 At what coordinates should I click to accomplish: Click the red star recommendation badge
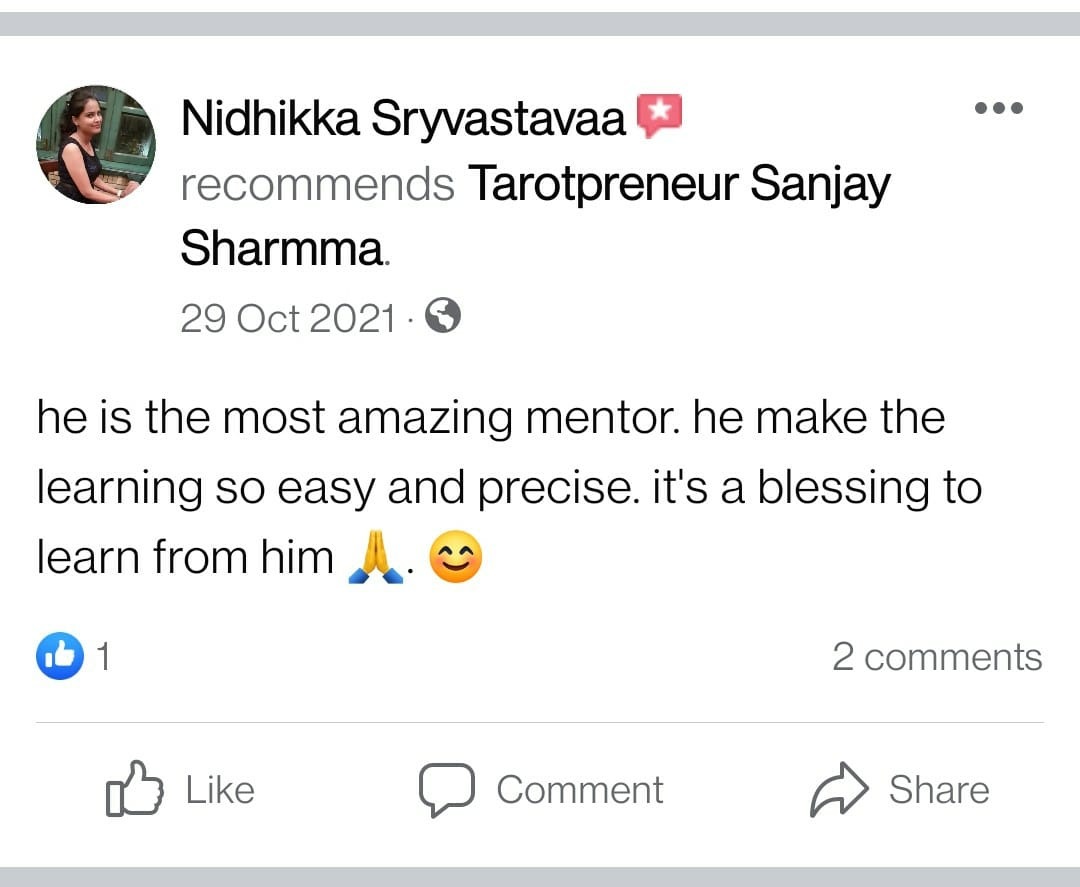click(659, 117)
